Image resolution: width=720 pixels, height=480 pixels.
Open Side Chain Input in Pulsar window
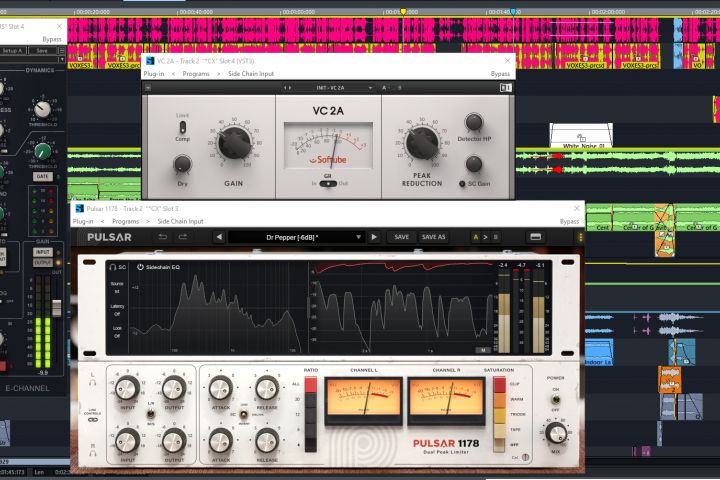pos(180,221)
